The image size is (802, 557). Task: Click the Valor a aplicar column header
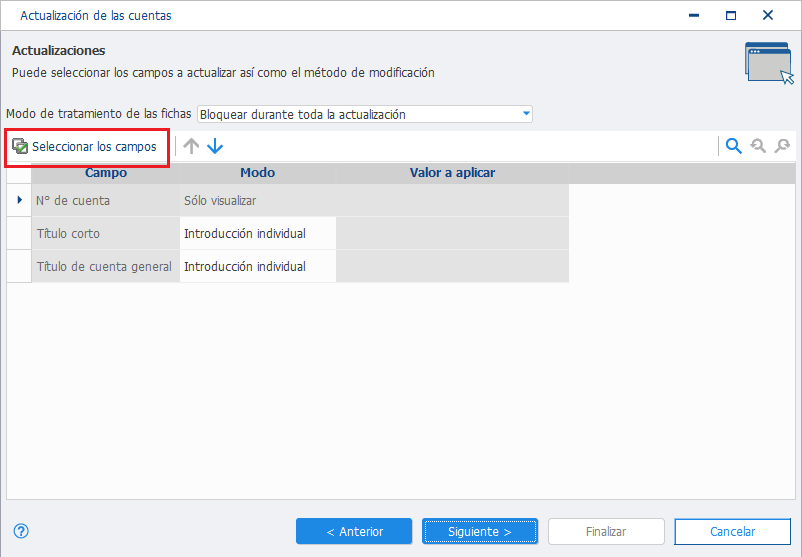(452, 173)
